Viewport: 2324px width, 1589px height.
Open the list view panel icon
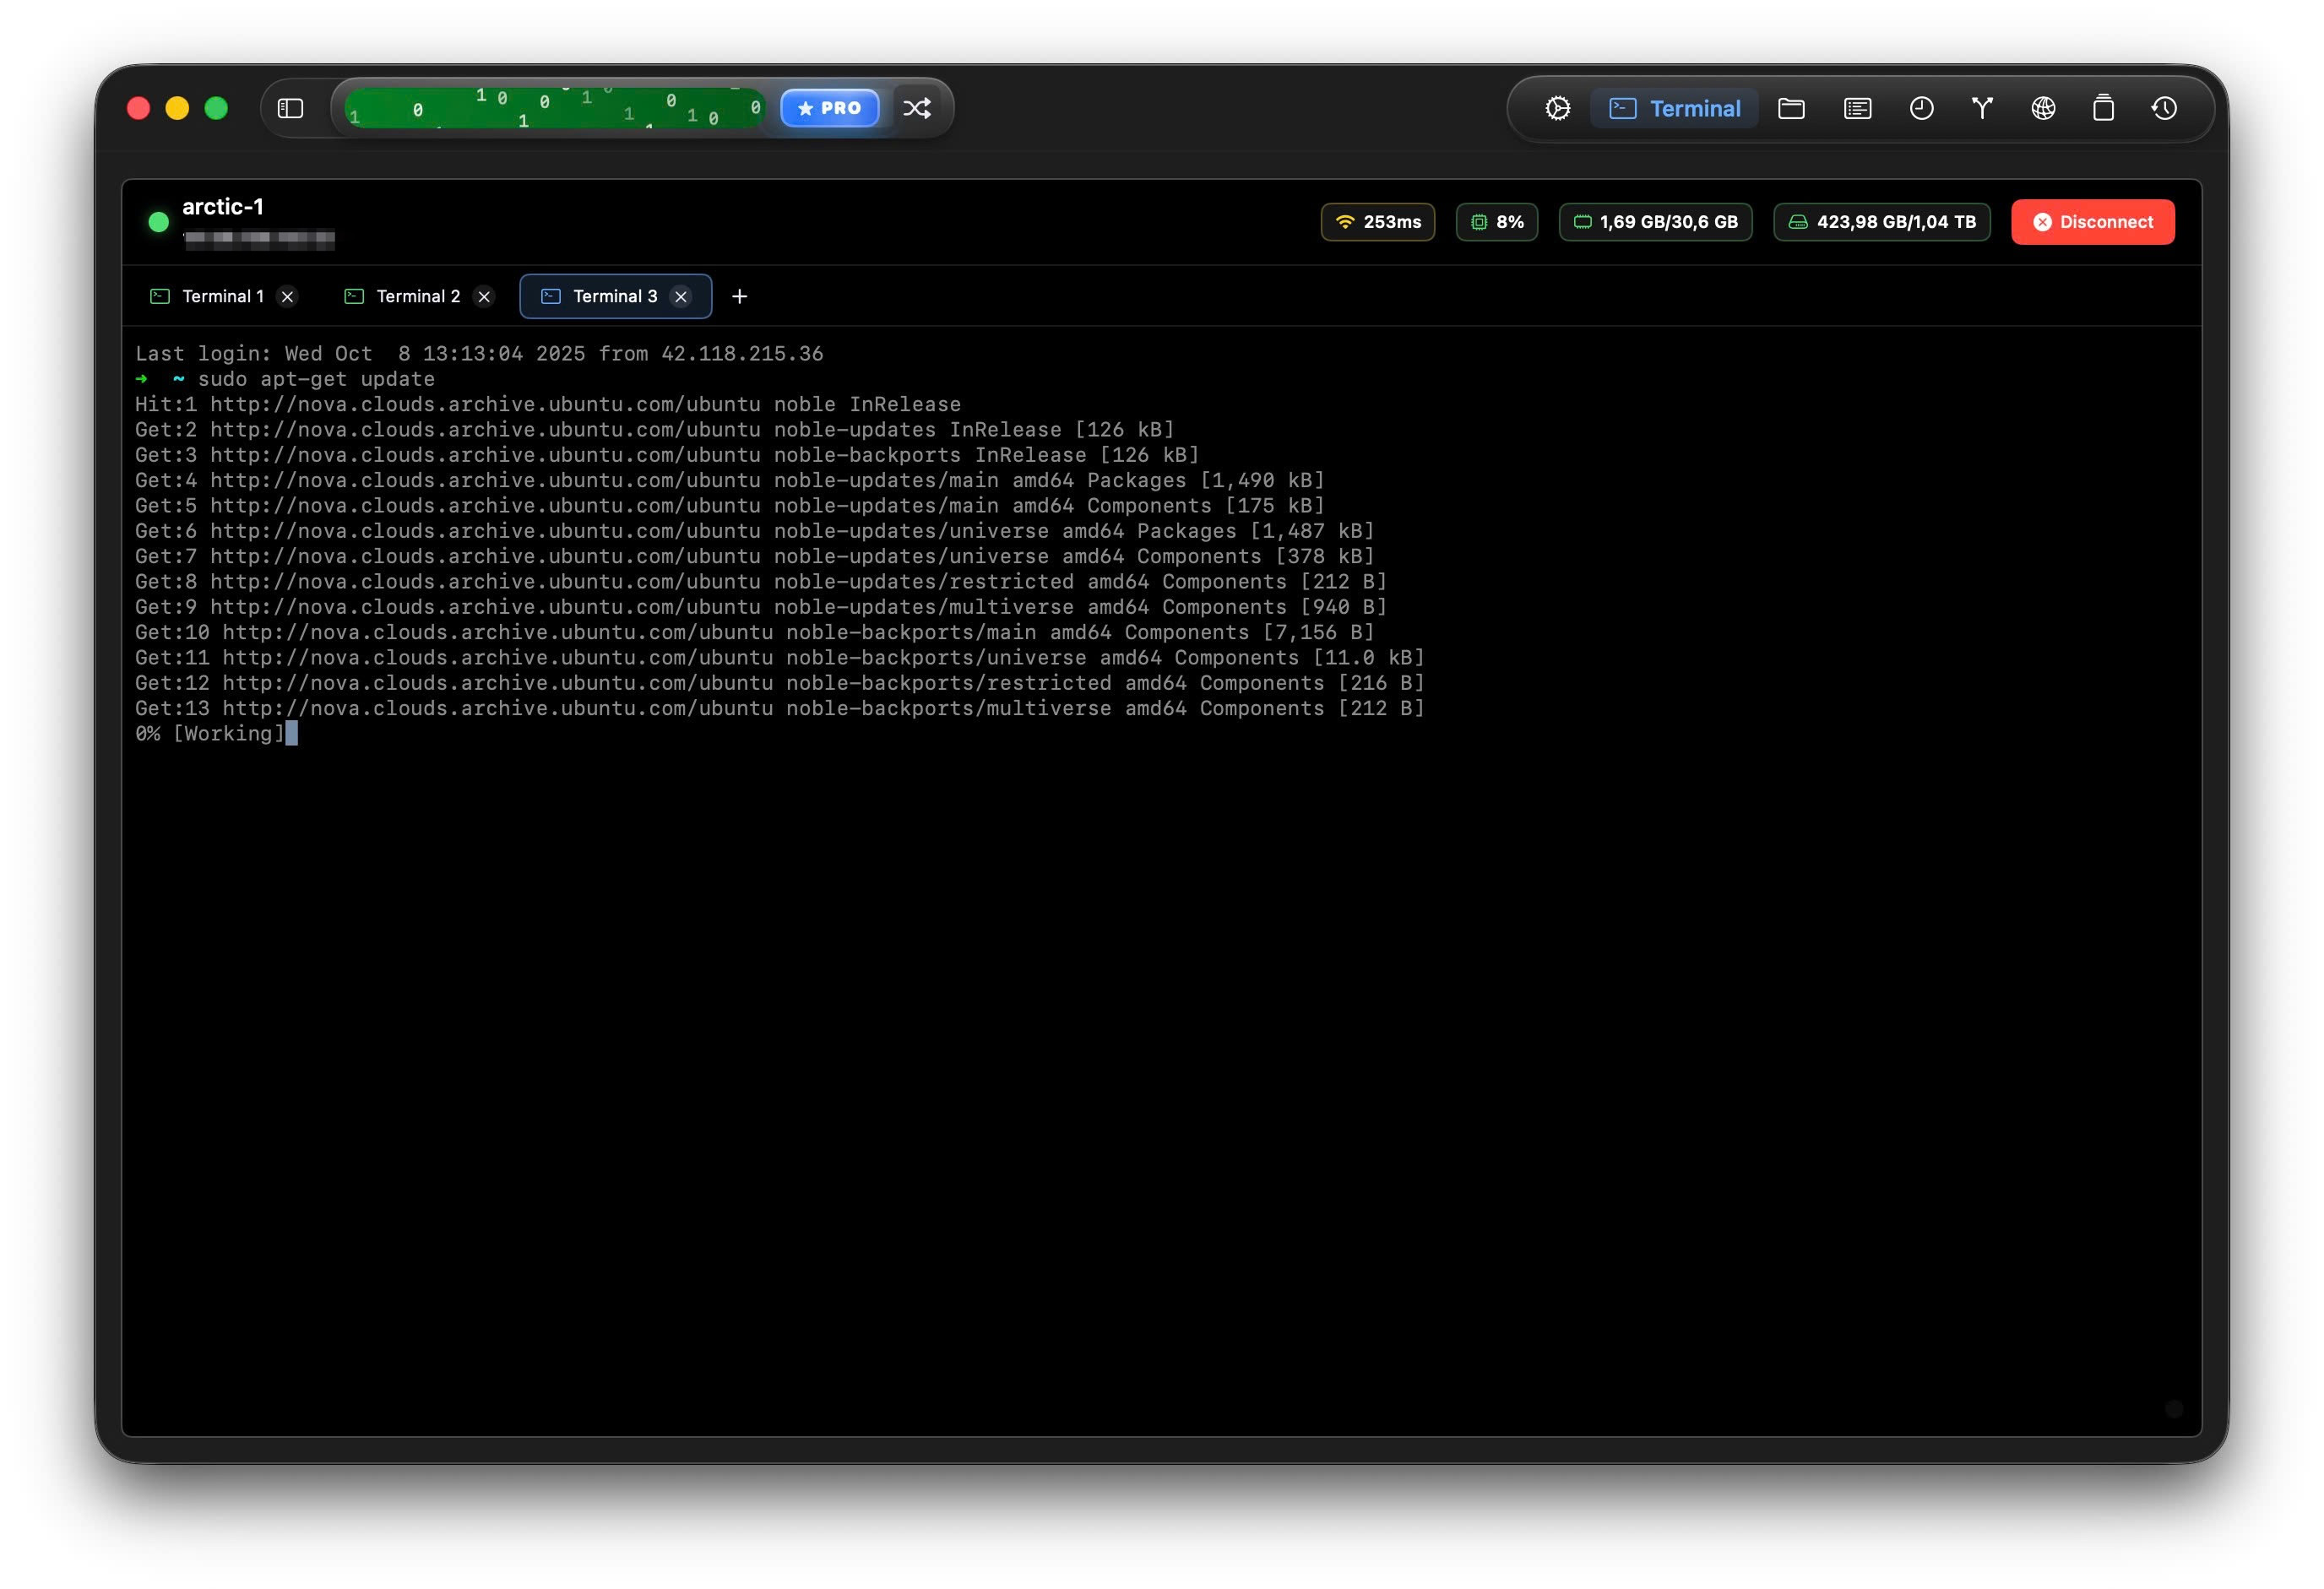point(1857,108)
